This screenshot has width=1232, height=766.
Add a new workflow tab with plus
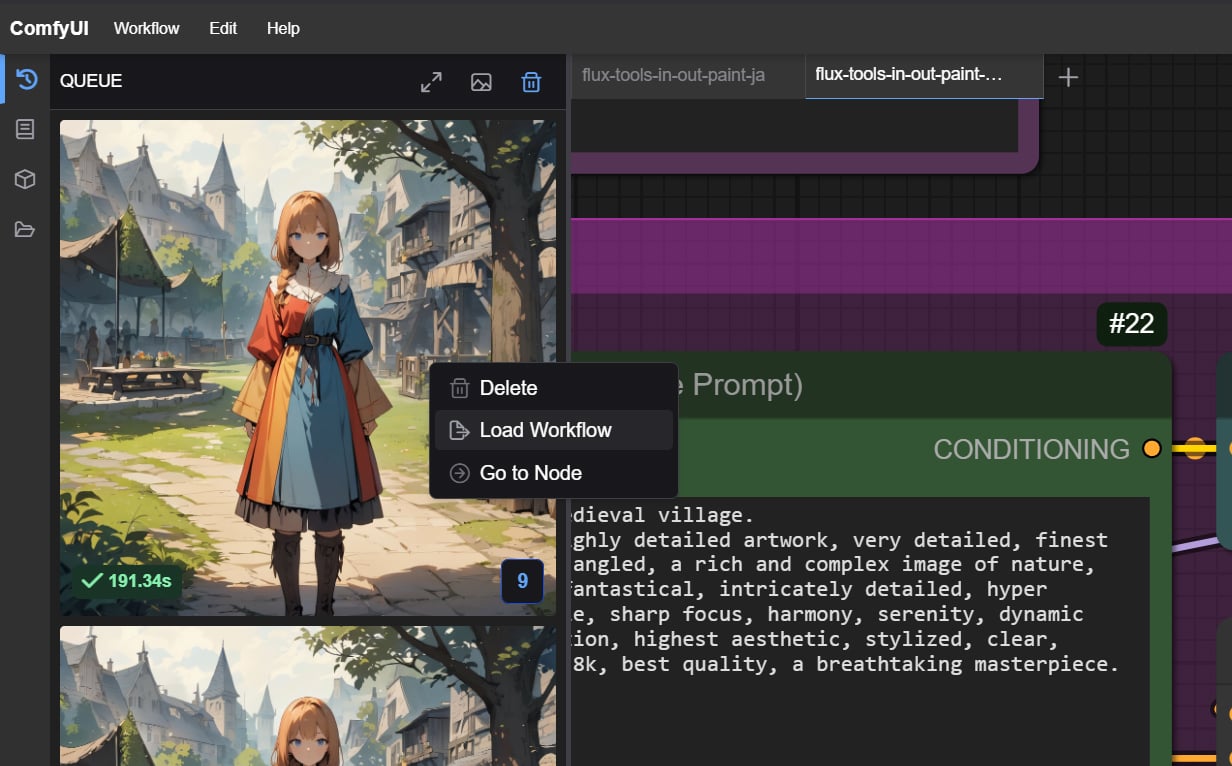click(x=1068, y=77)
